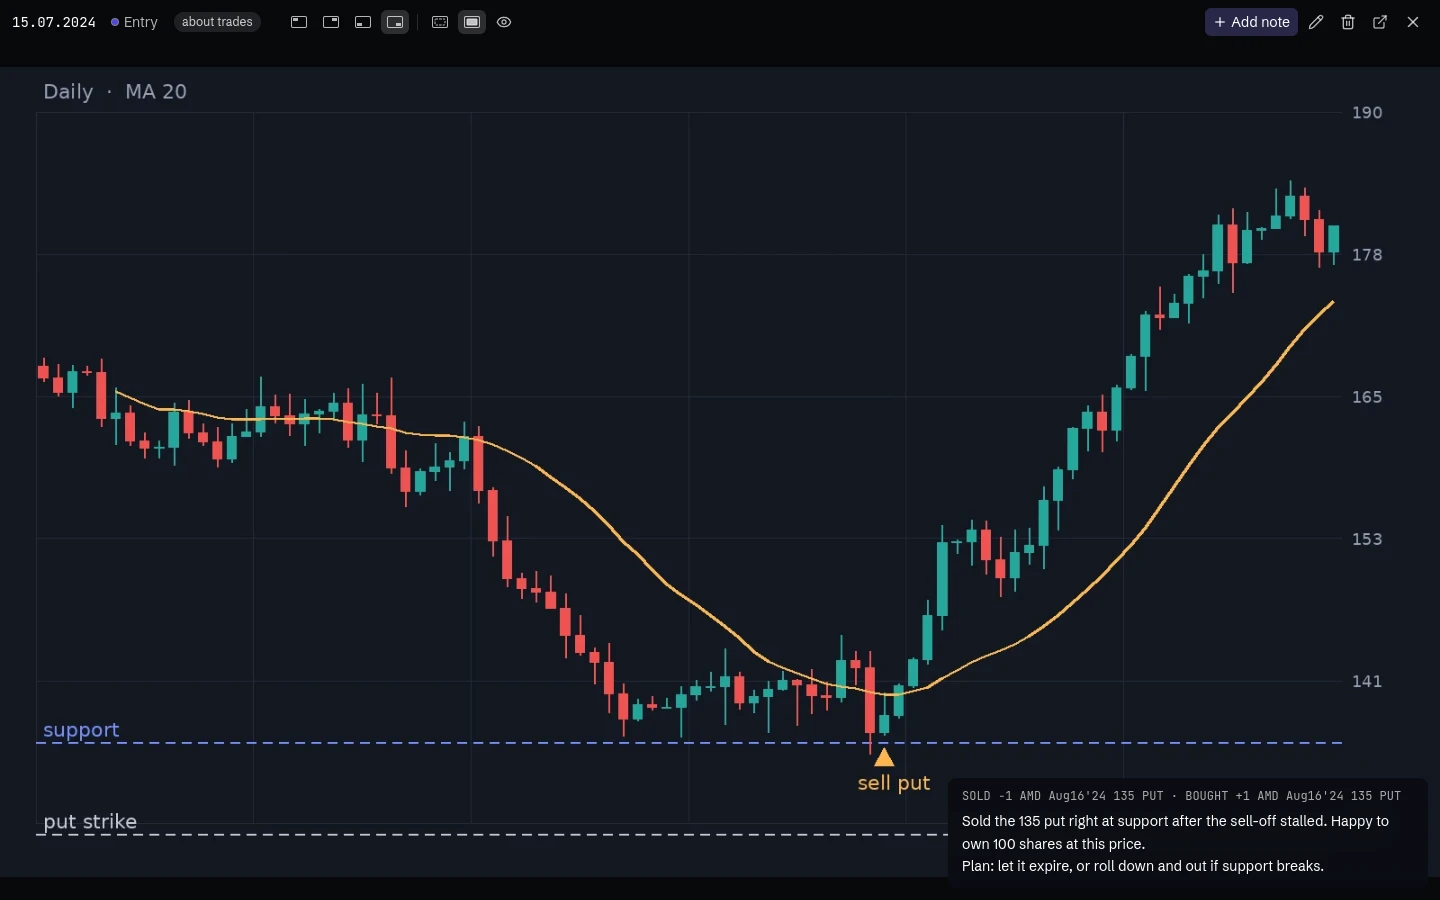Click the 'about trades' tag
The image size is (1440, 900).
[217, 22]
